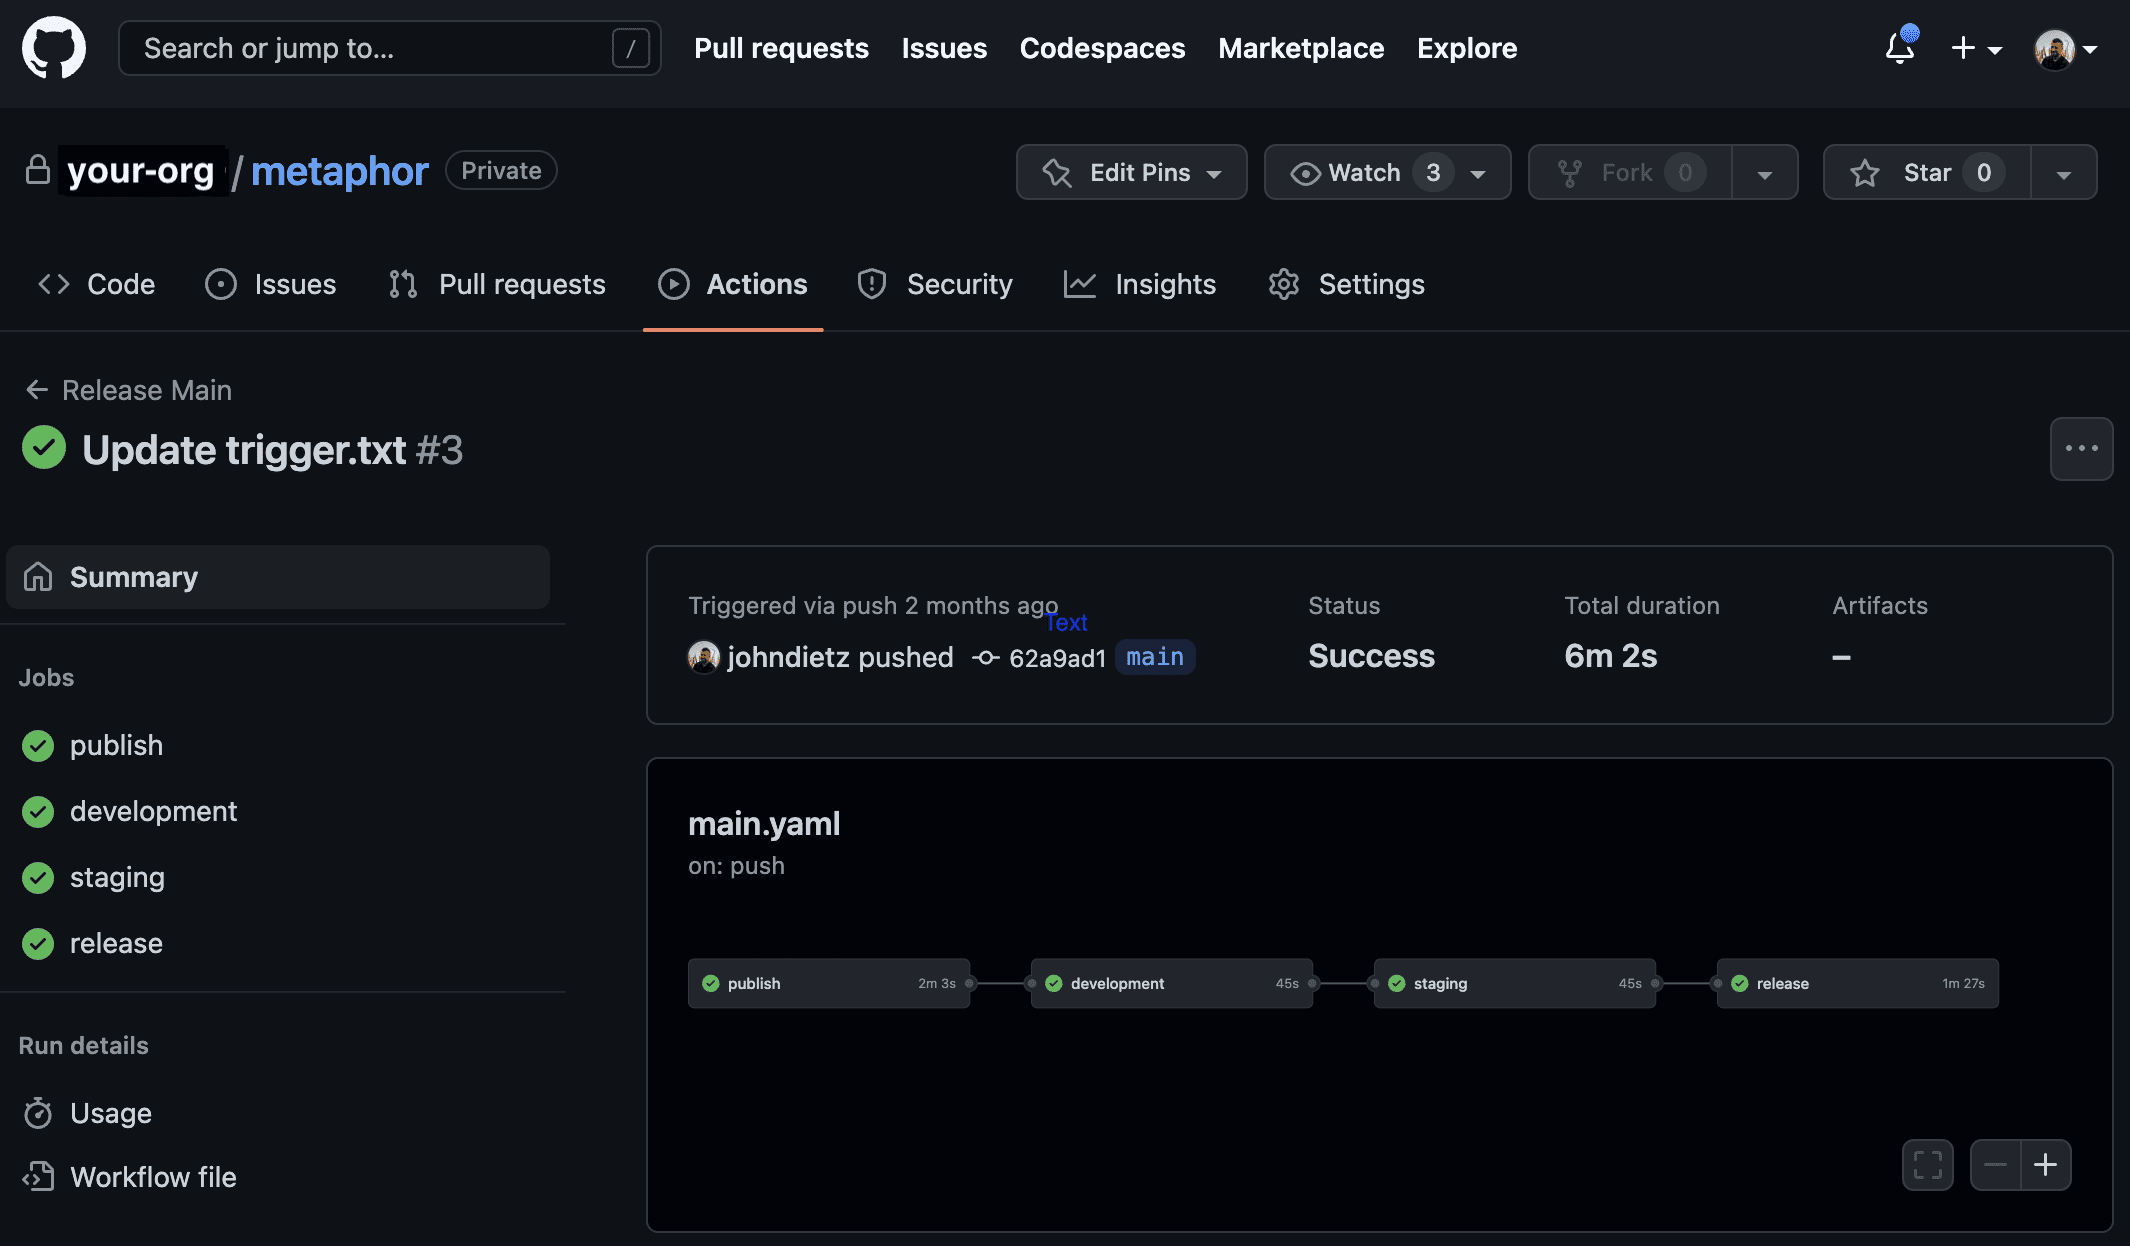Expand the Watch options caret
Image resolution: width=2130 pixels, height=1246 pixels.
(x=1479, y=173)
